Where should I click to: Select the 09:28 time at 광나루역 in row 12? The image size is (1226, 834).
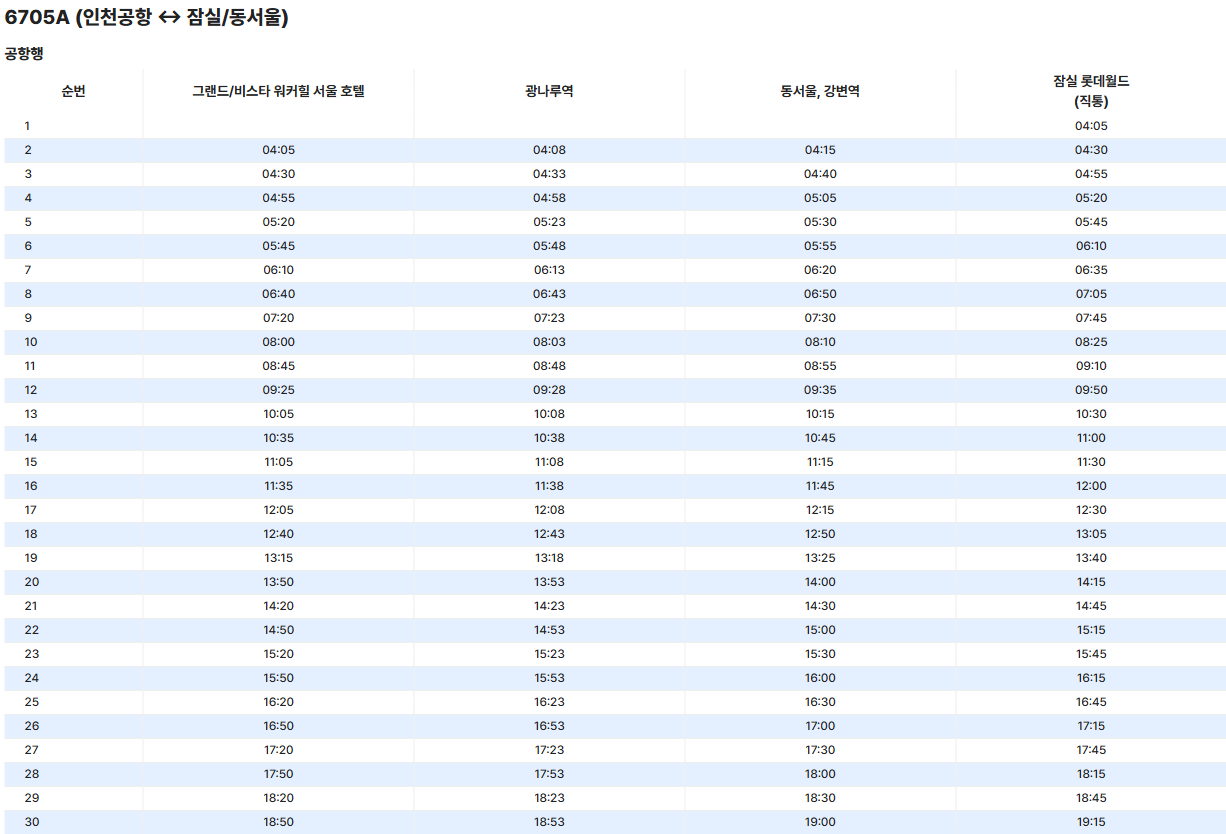549,390
